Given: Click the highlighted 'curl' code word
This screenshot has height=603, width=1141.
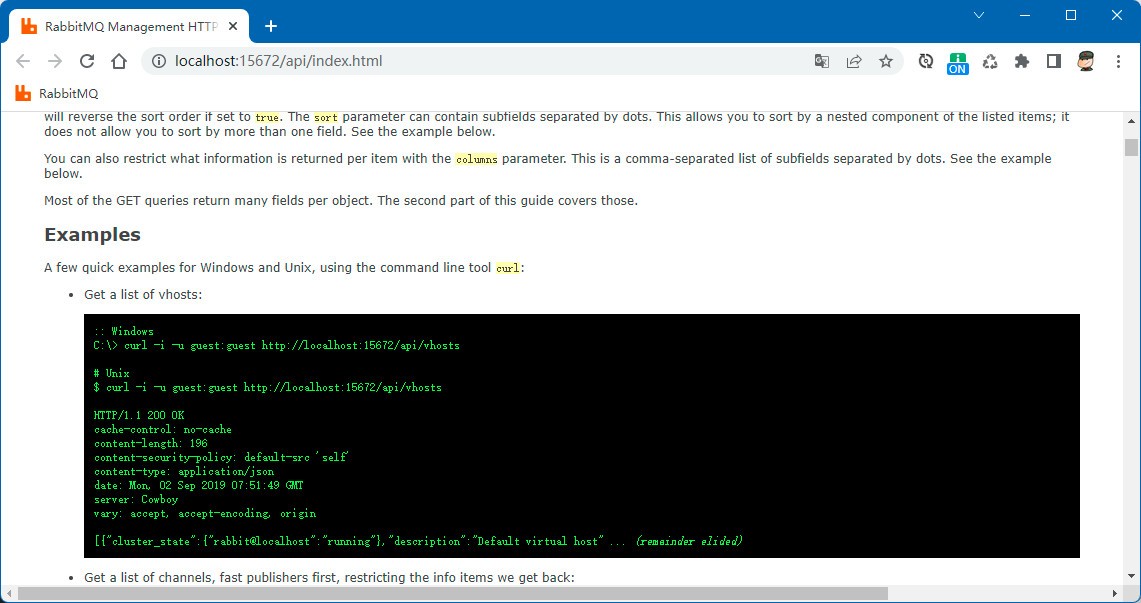Looking at the screenshot, I should [508, 268].
